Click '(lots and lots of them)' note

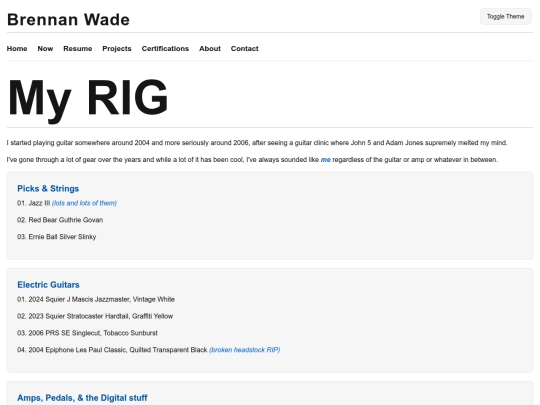click(x=84, y=203)
